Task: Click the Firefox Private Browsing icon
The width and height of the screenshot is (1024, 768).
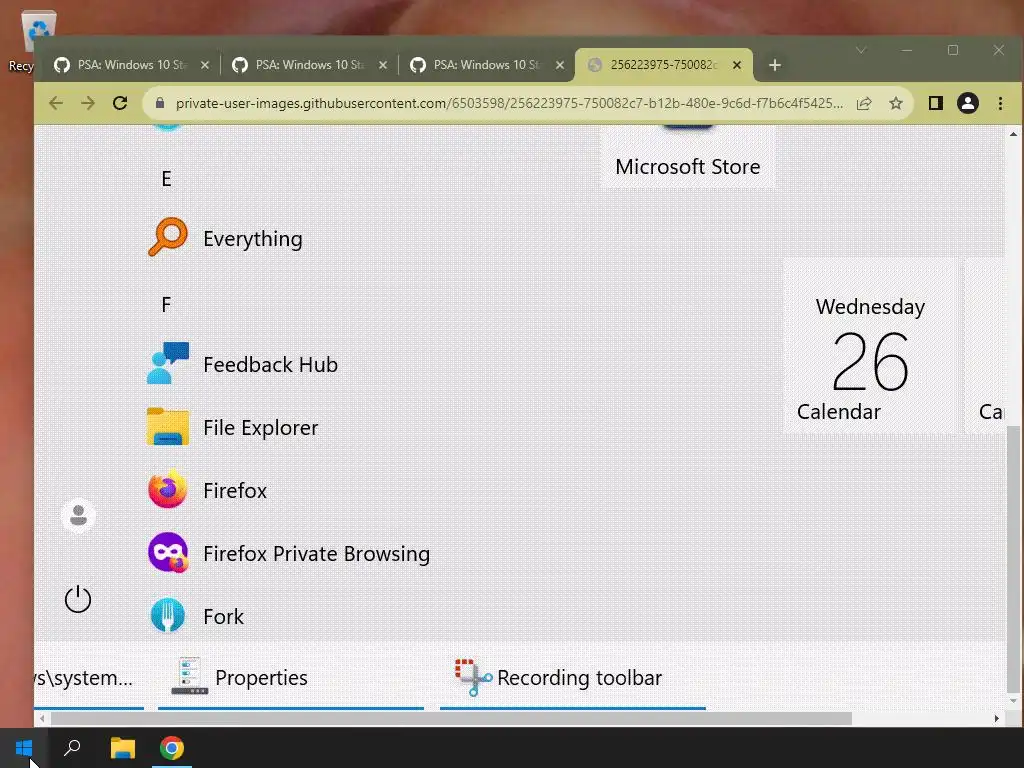Action: pos(168,552)
